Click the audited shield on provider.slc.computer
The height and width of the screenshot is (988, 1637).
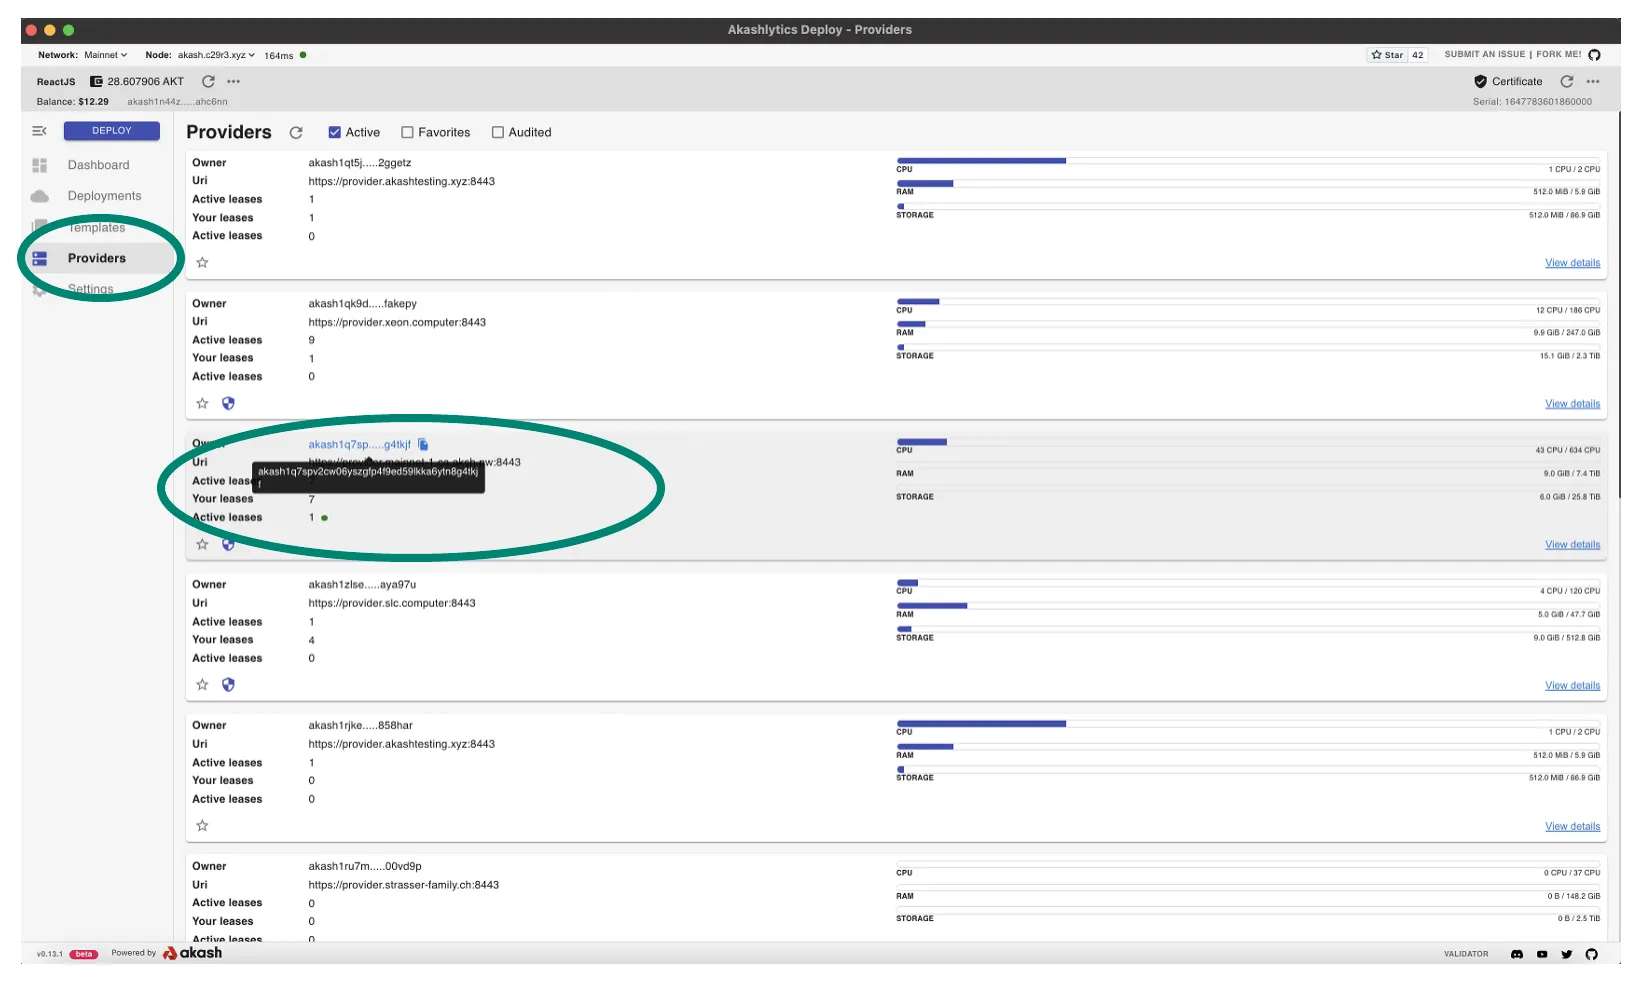coord(228,685)
